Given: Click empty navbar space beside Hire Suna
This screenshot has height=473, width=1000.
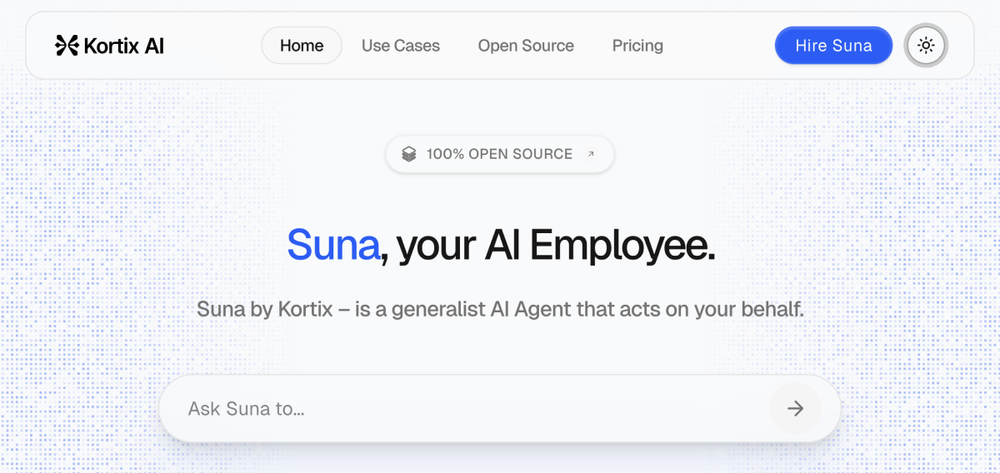Looking at the screenshot, I should [719, 46].
